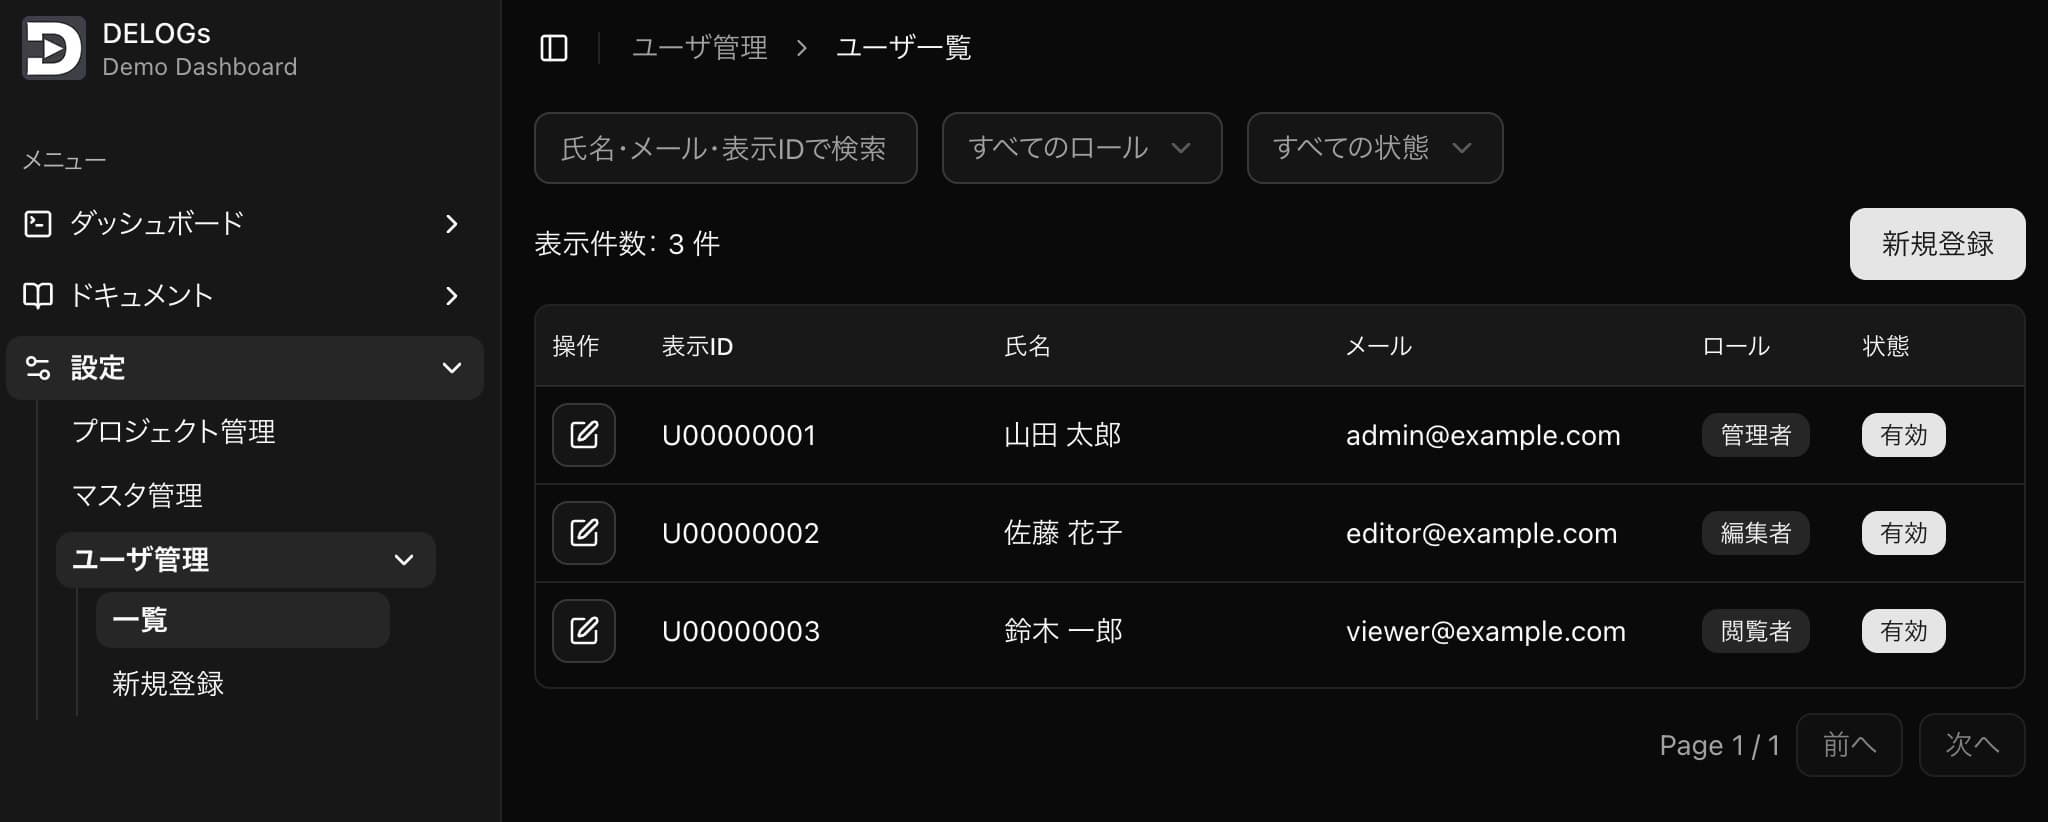This screenshot has height=822, width=2048.
Task: Expand the ダッシュボード chevron arrow
Action: click(x=452, y=224)
